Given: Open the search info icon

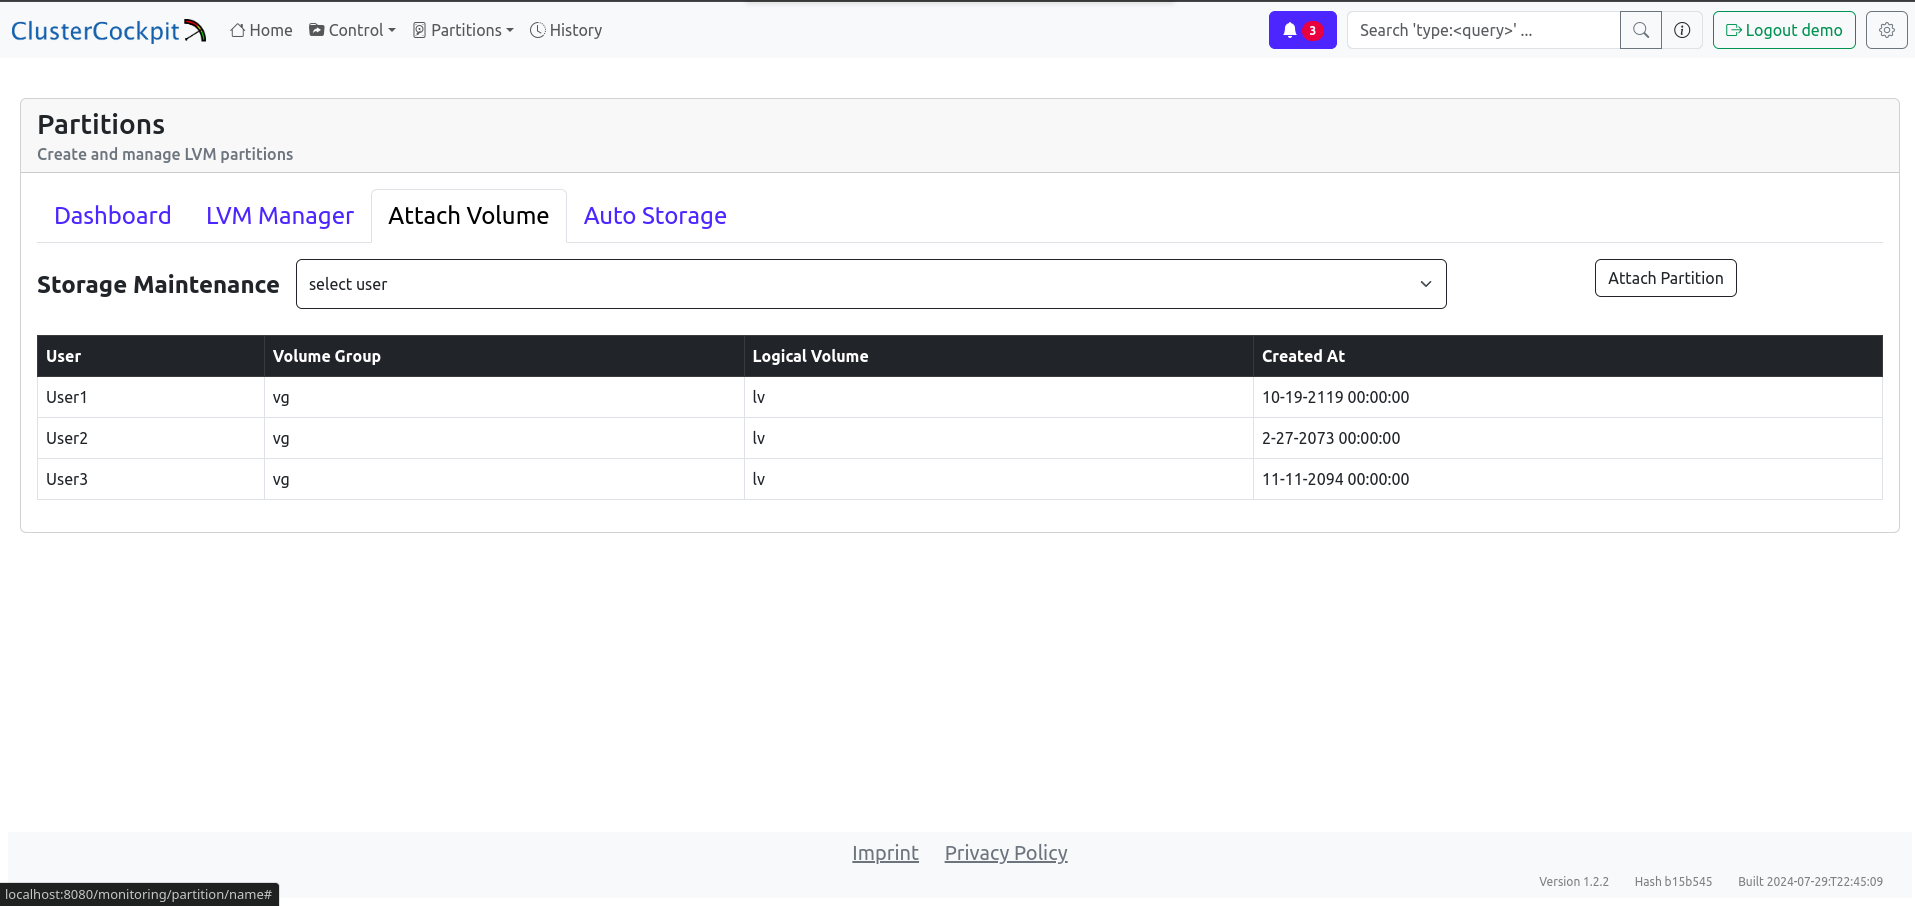Looking at the screenshot, I should click(x=1682, y=30).
